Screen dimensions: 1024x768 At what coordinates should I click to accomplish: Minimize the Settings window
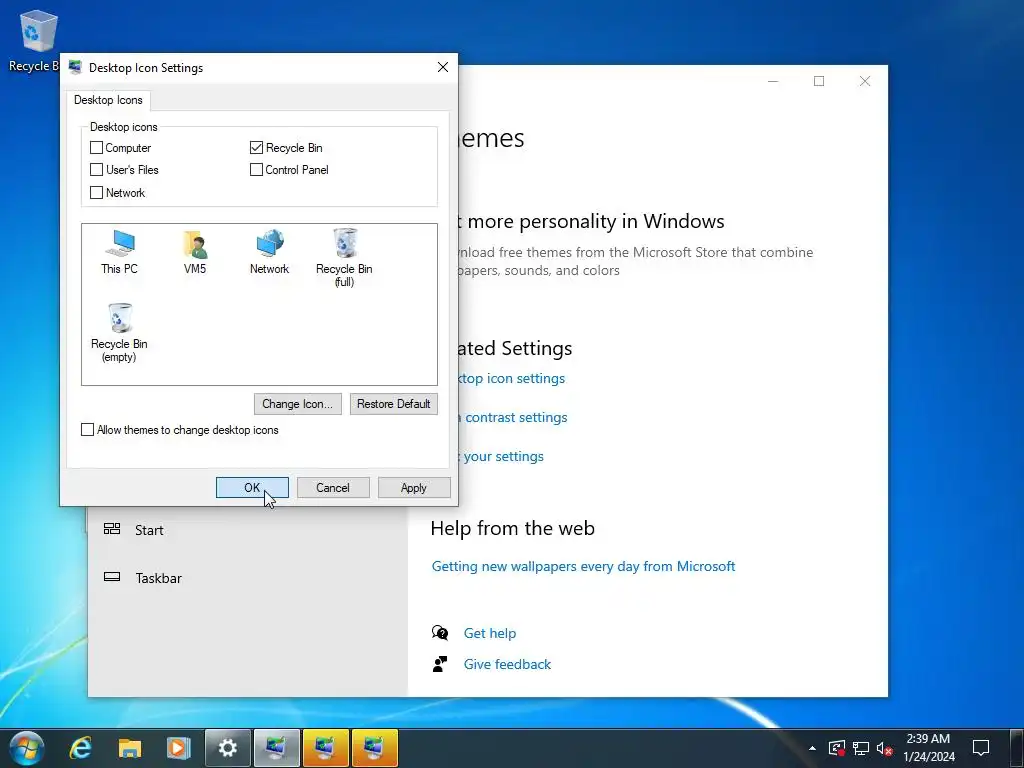[x=773, y=81]
